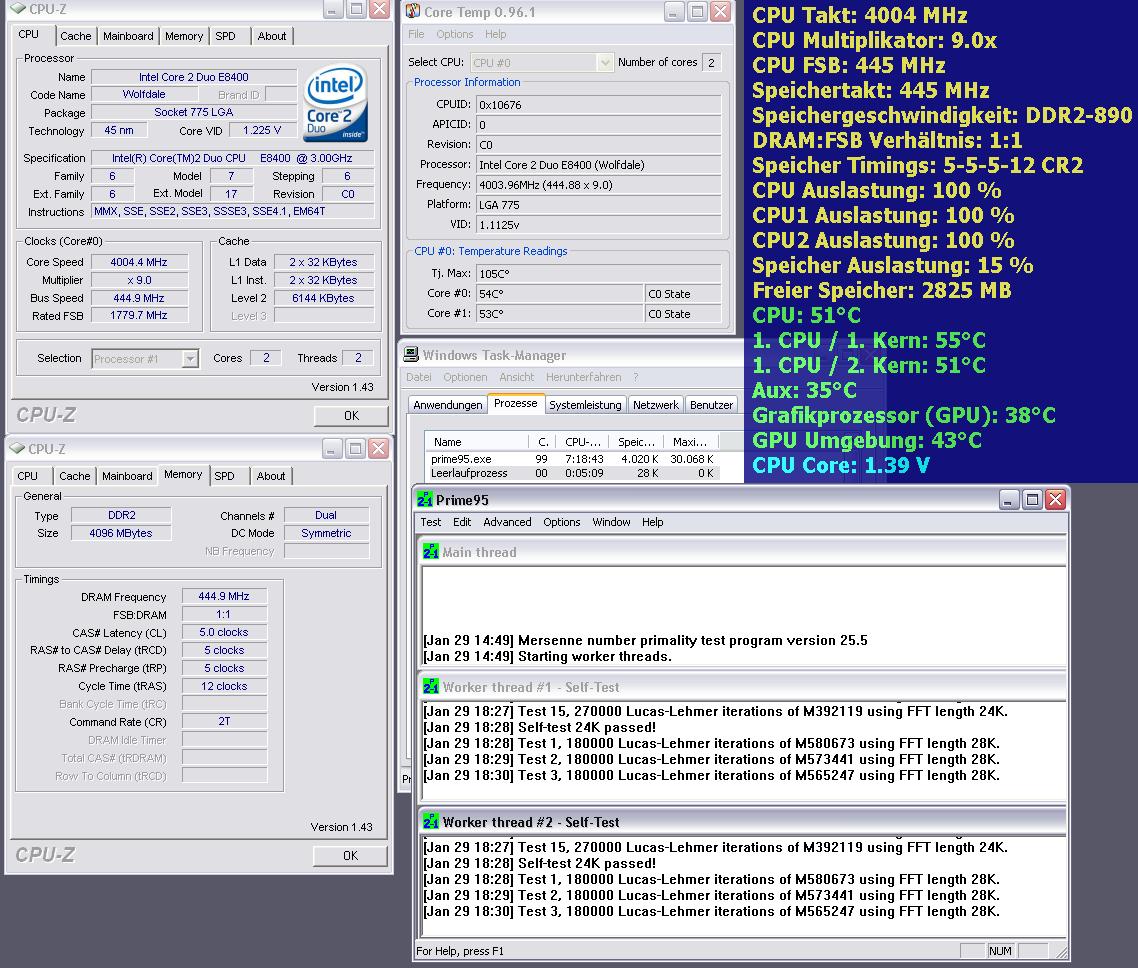Viewport: 1138px width, 968px height.
Task: Open Prime95 Advanced menu
Action: pos(507,522)
